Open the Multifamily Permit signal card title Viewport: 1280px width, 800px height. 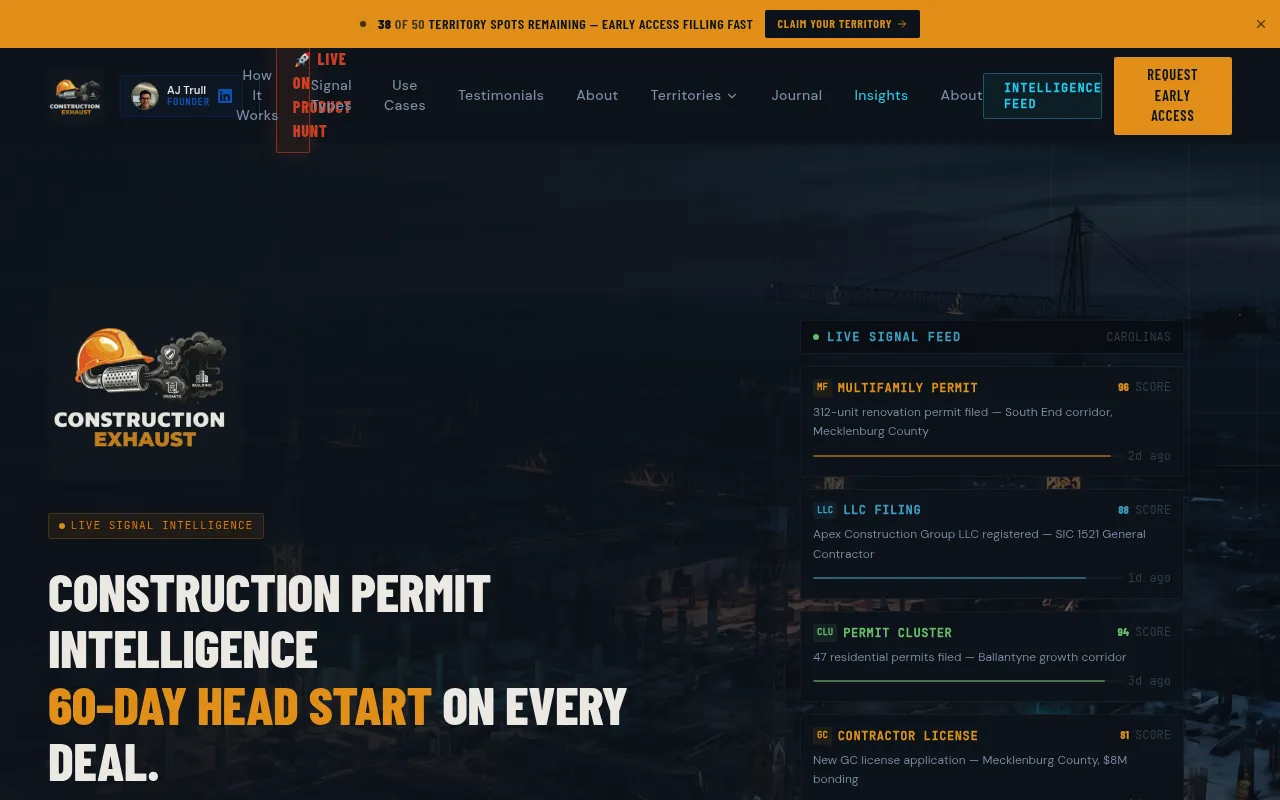pyautogui.click(x=908, y=388)
